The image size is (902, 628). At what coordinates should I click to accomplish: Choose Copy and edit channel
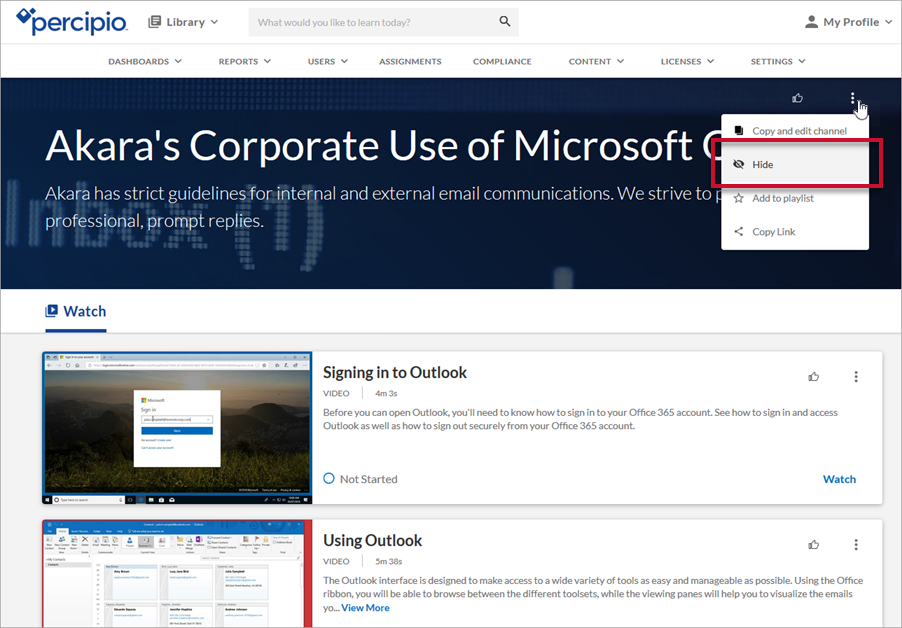(x=795, y=131)
